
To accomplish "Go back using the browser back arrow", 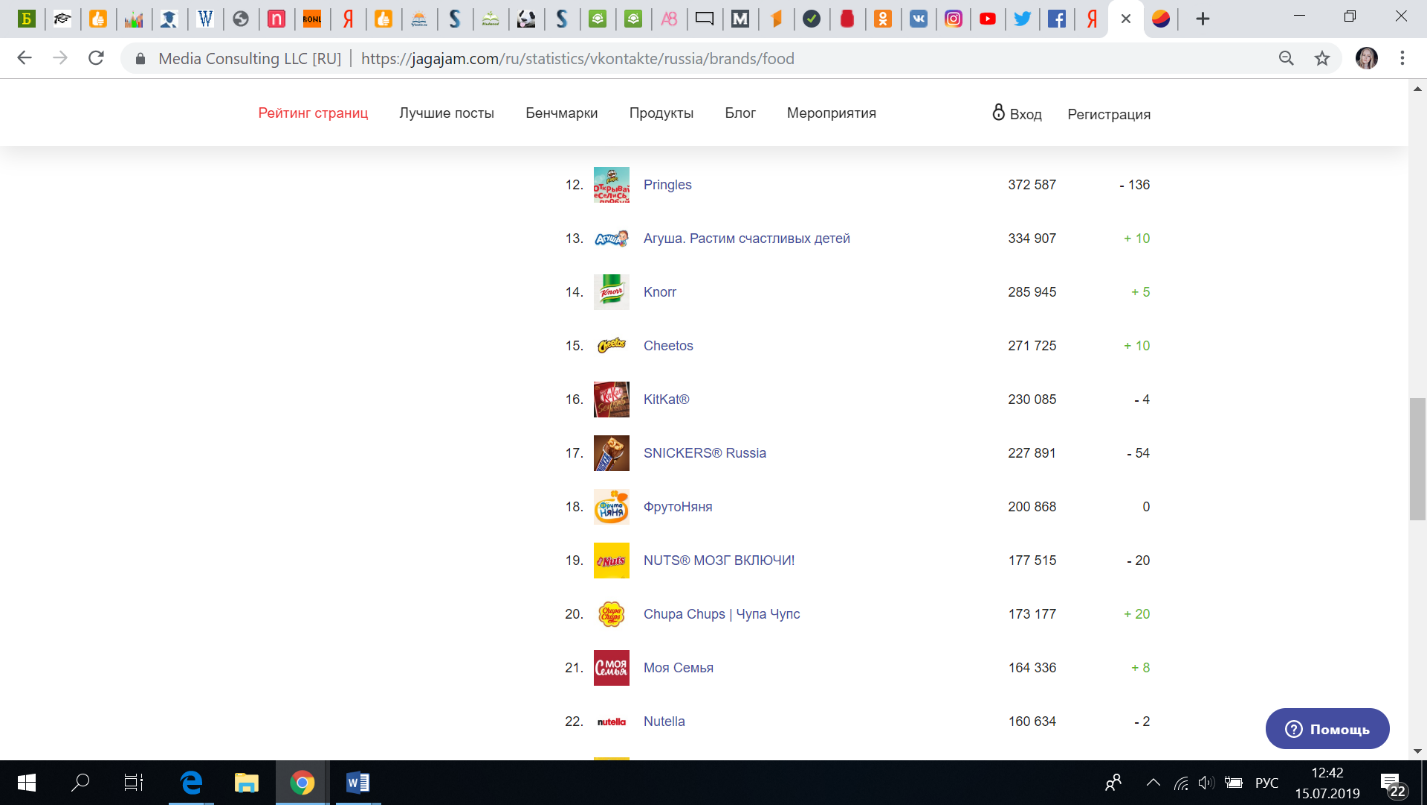I will coord(25,58).
